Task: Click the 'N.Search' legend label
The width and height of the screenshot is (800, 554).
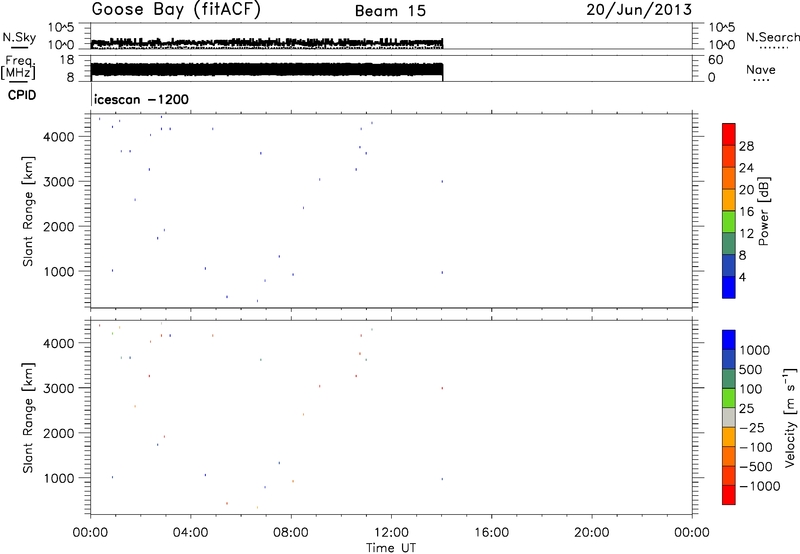Action: coord(772,37)
